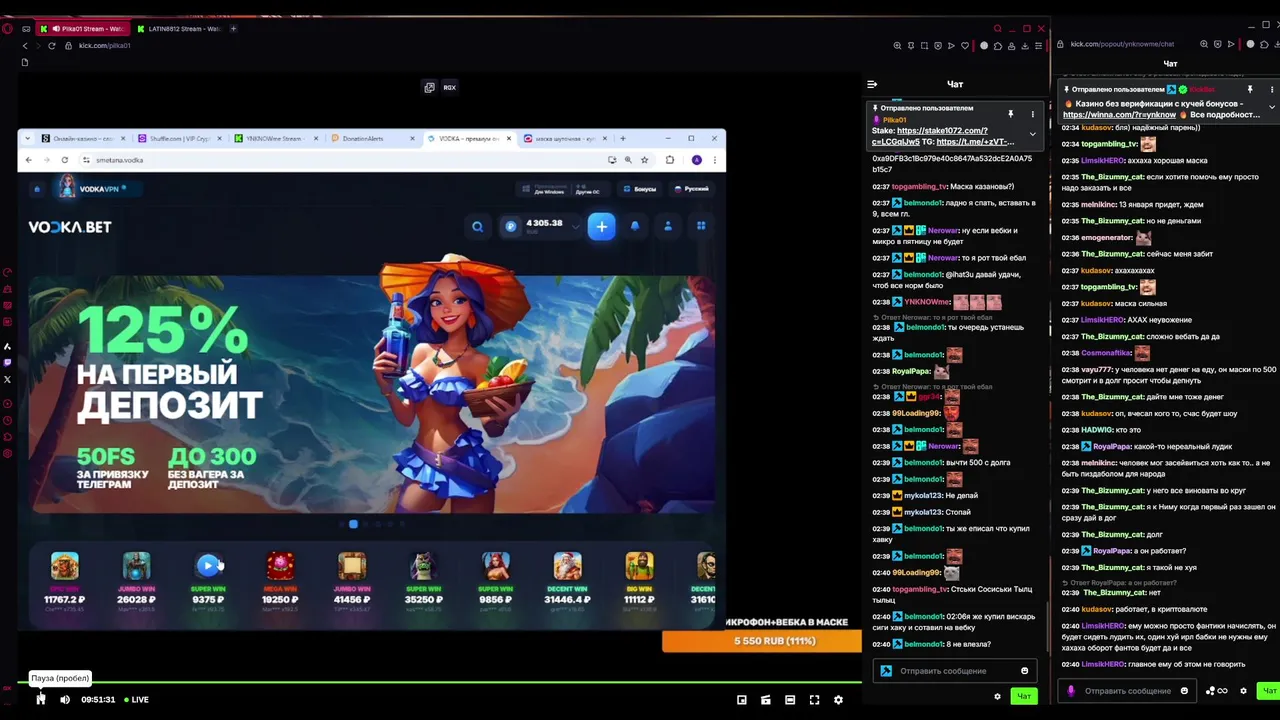Open pinned message options in the popout chat
The height and width of the screenshot is (720, 1280).
point(1272,89)
